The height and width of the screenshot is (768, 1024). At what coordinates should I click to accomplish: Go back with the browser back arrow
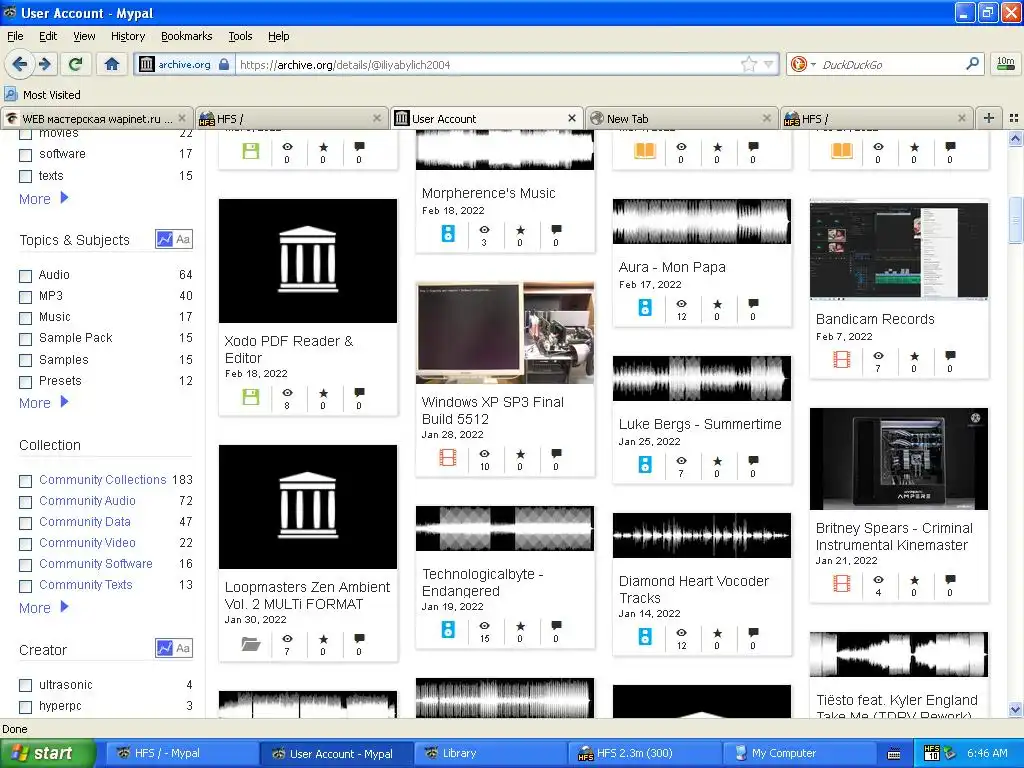20,64
